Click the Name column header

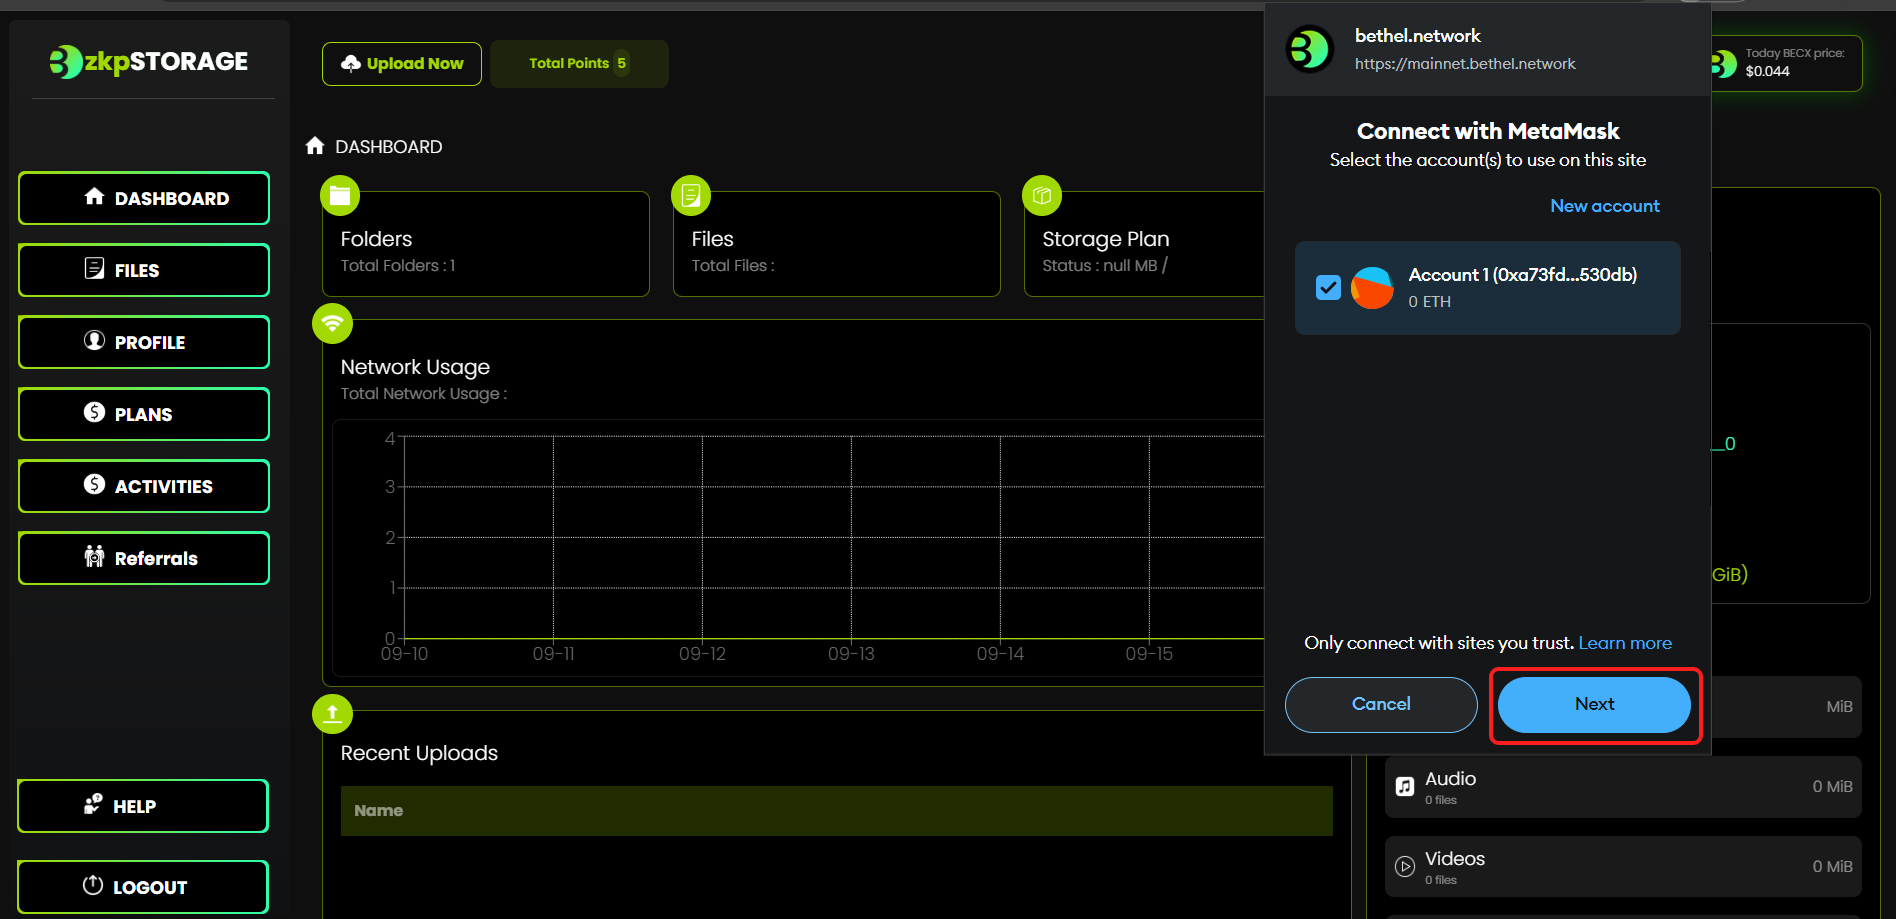(378, 811)
